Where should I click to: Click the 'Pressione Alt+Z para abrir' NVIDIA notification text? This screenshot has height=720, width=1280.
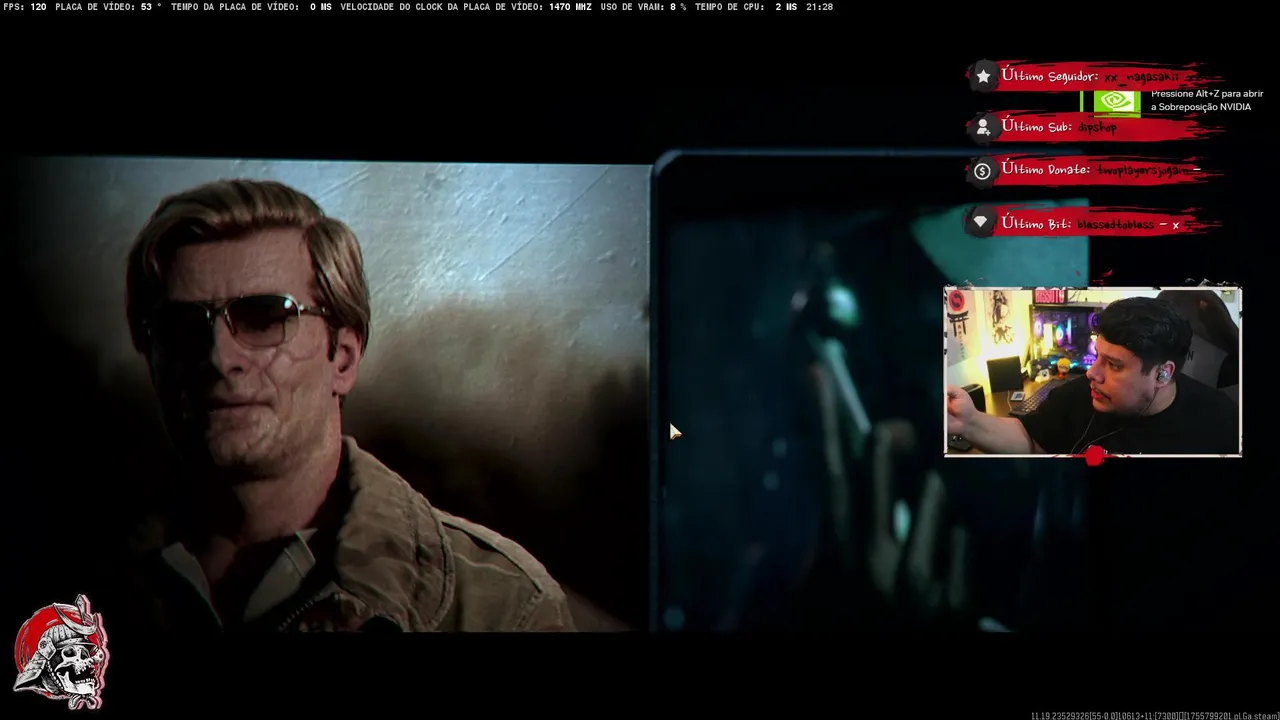(x=1207, y=100)
